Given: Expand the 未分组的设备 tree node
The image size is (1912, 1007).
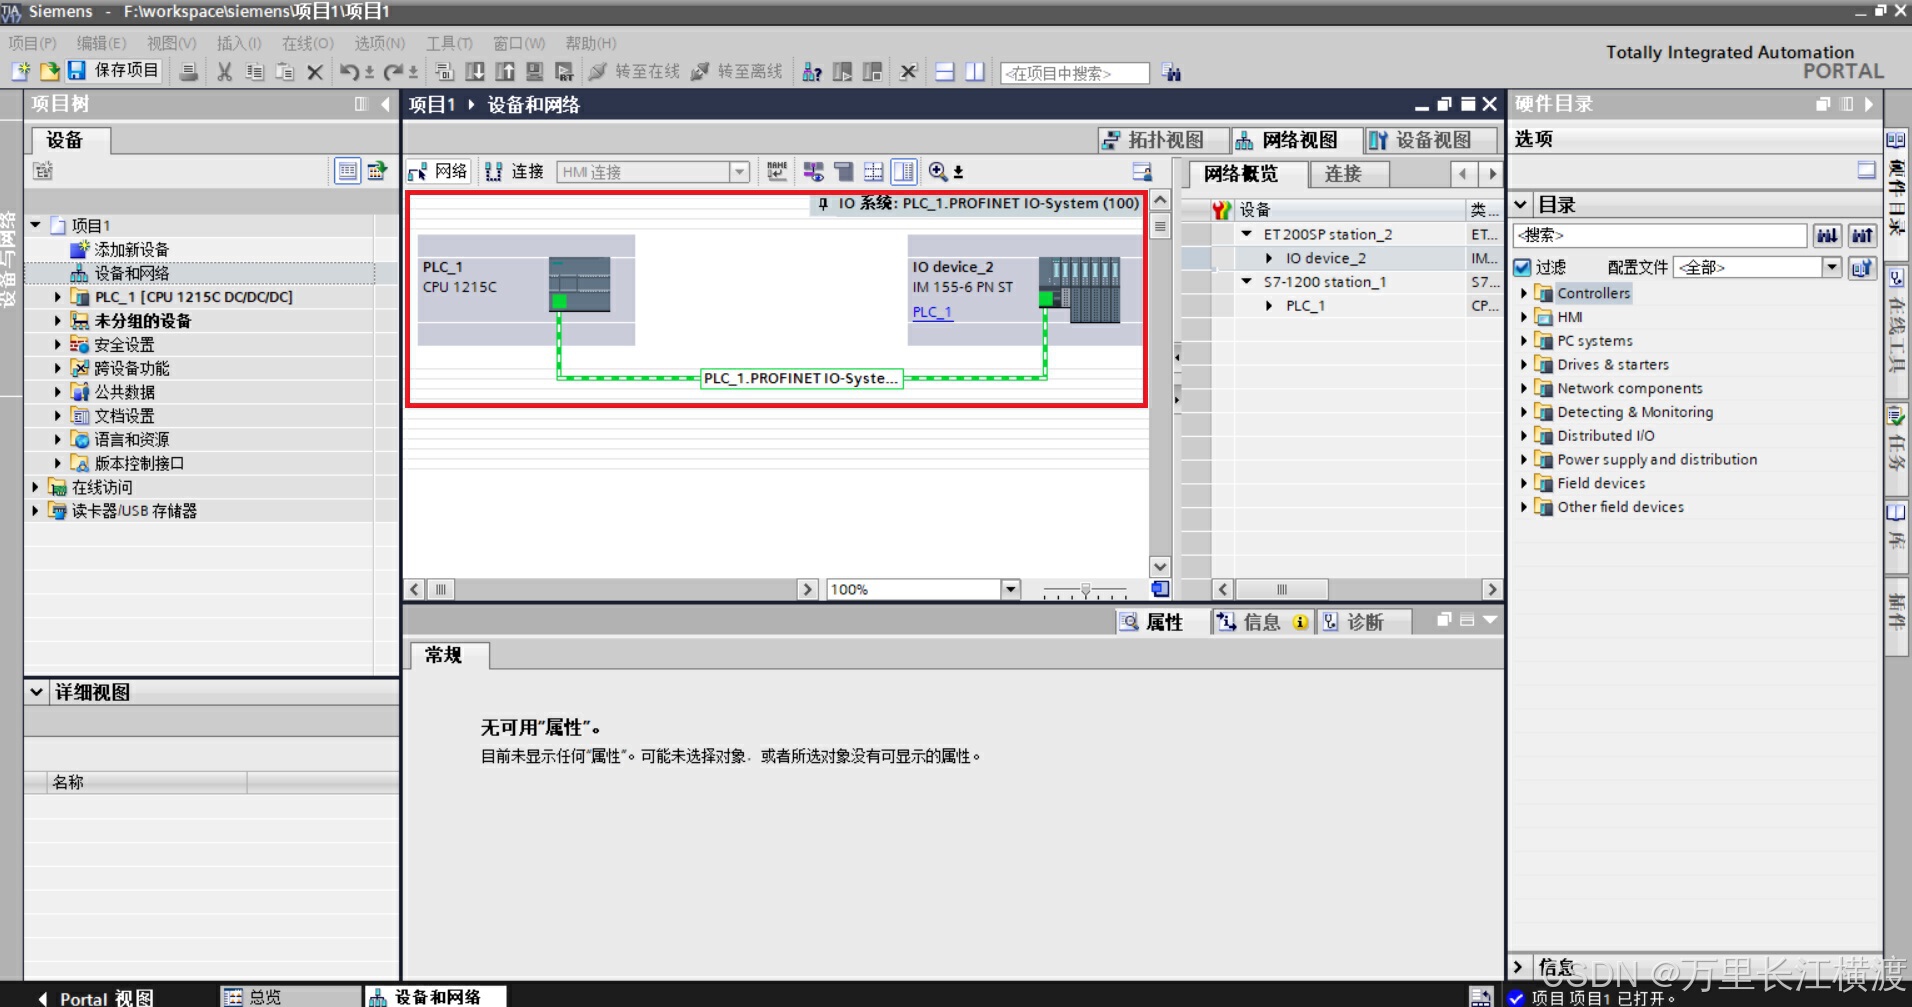Looking at the screenshot, I should point(58,321).
